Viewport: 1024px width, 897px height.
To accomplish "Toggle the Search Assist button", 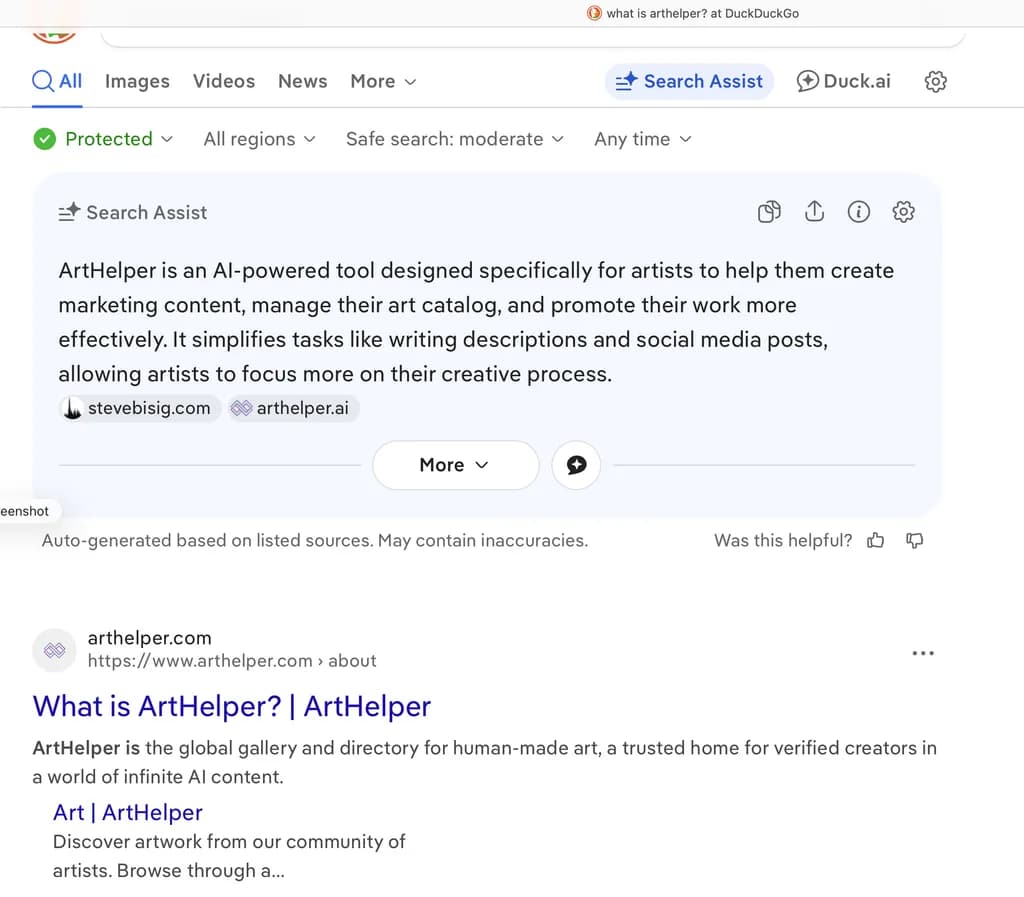I will pos(689,82).
